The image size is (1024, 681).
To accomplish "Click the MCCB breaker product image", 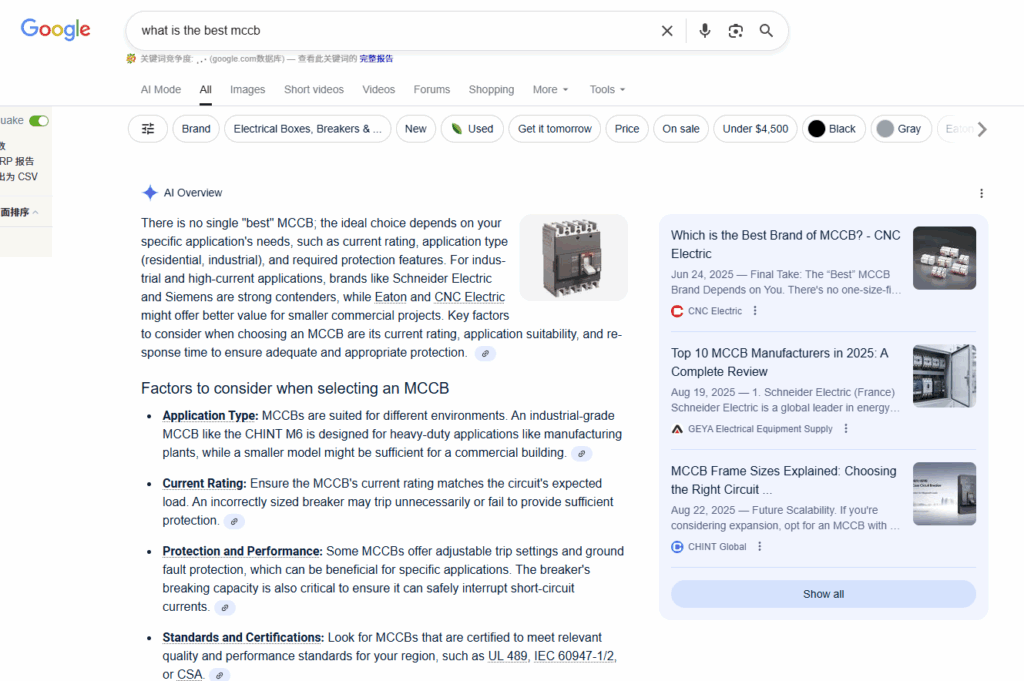I will coord(573,257).
